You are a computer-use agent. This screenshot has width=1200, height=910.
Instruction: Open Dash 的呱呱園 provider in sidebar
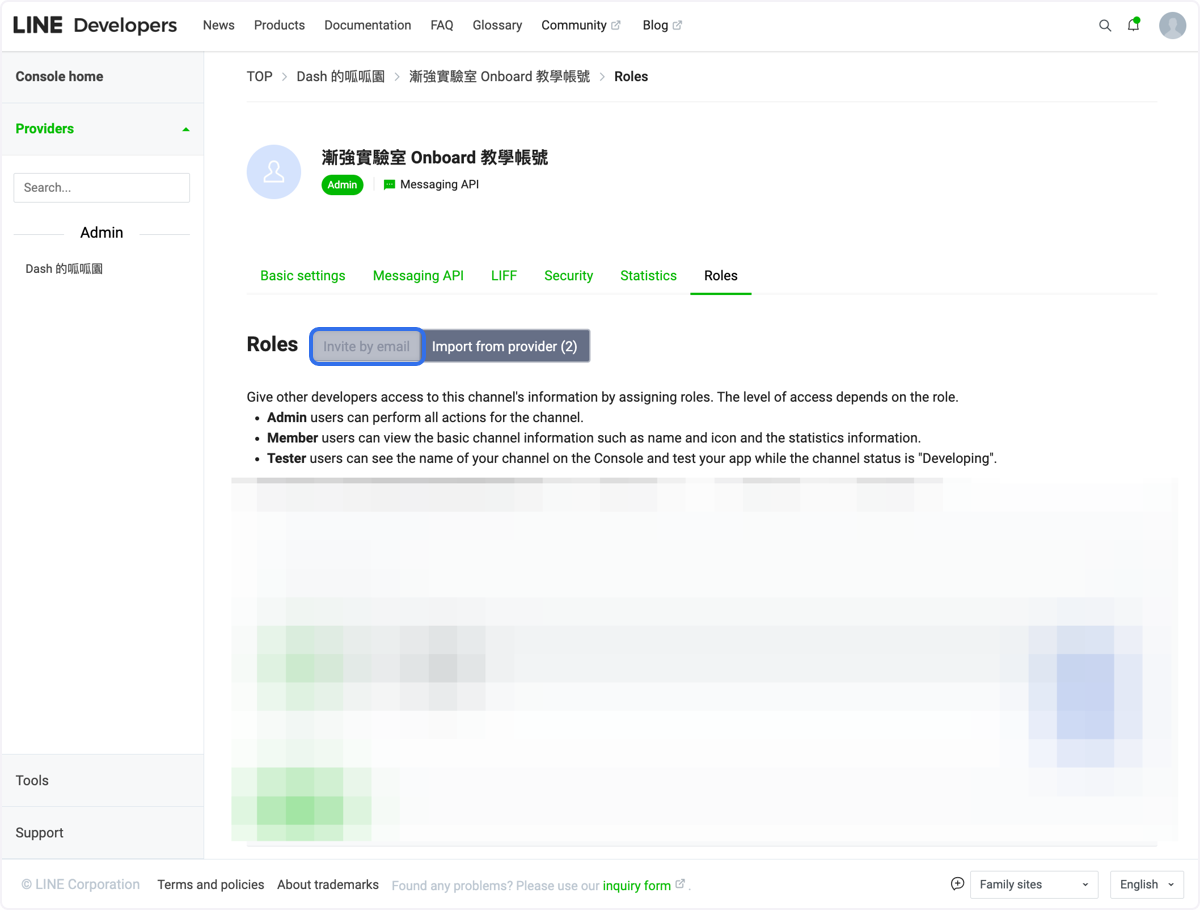(64, 269)
